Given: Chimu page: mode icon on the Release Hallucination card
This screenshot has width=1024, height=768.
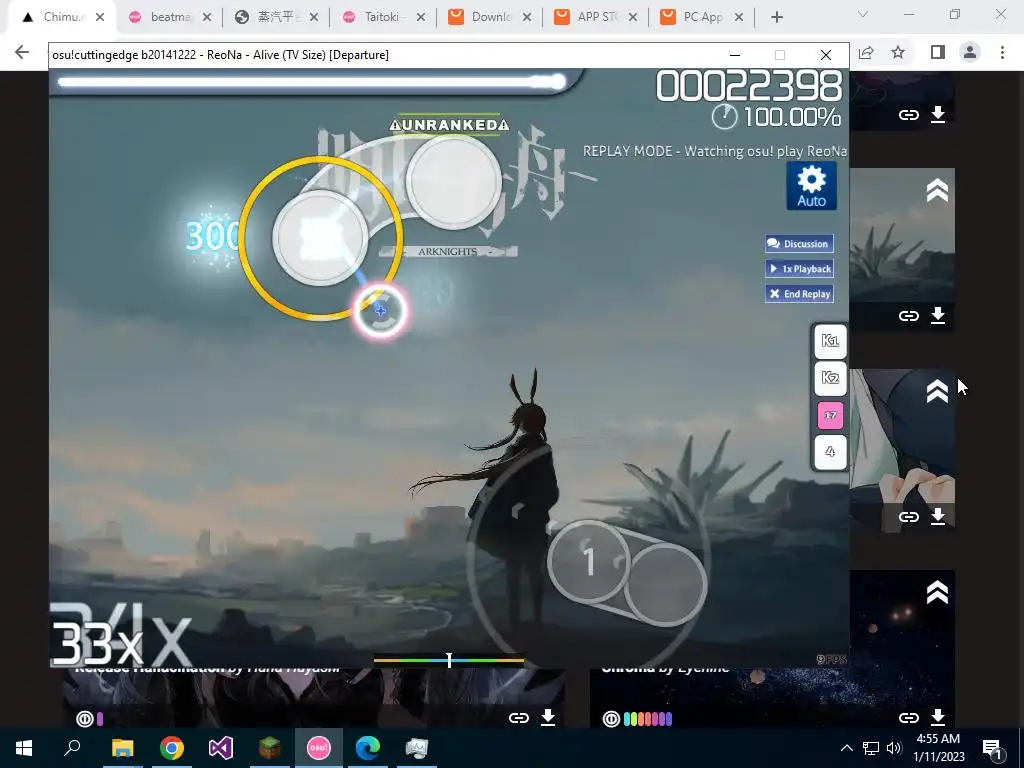Looking at the screenshot, I should point(85,719).
